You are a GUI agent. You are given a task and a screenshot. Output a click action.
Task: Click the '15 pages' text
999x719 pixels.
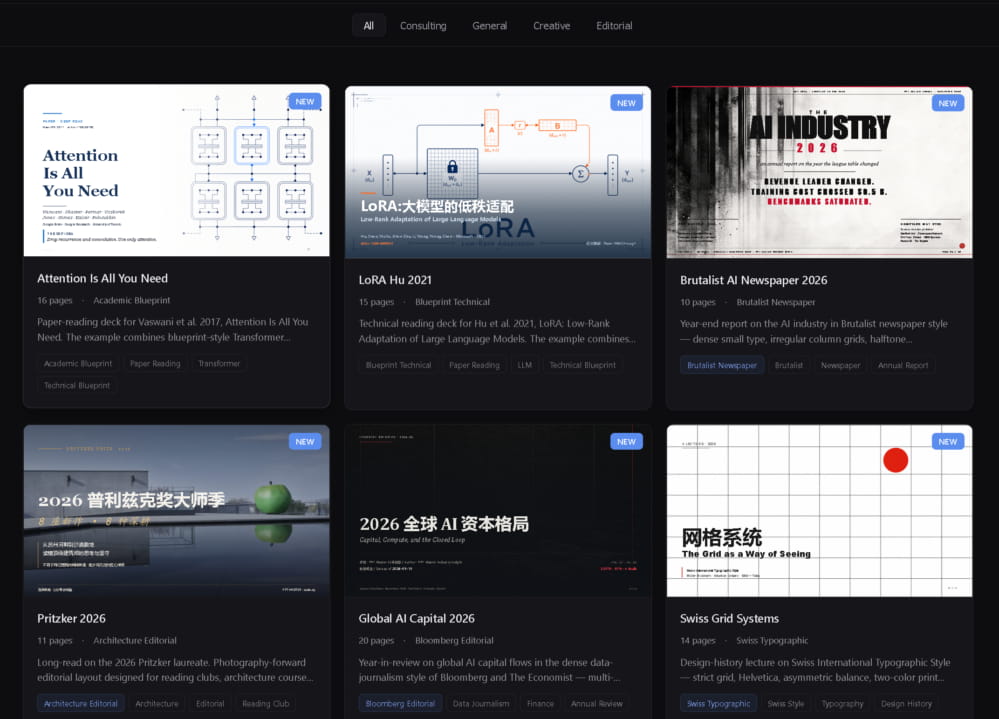[x=377, y=302]
